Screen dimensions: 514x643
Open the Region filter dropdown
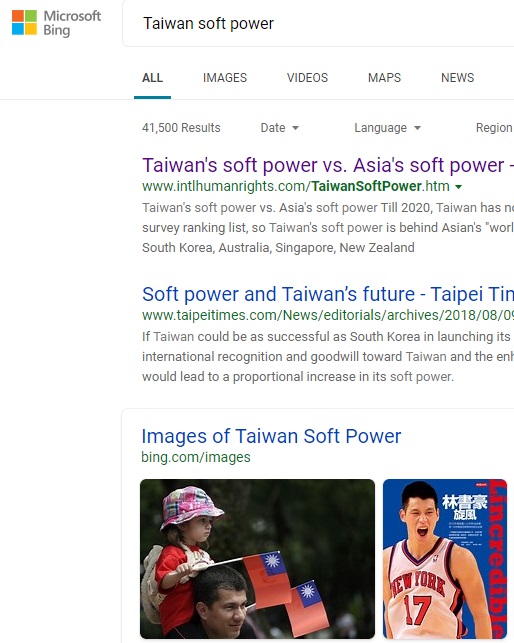tap(495, 128)
